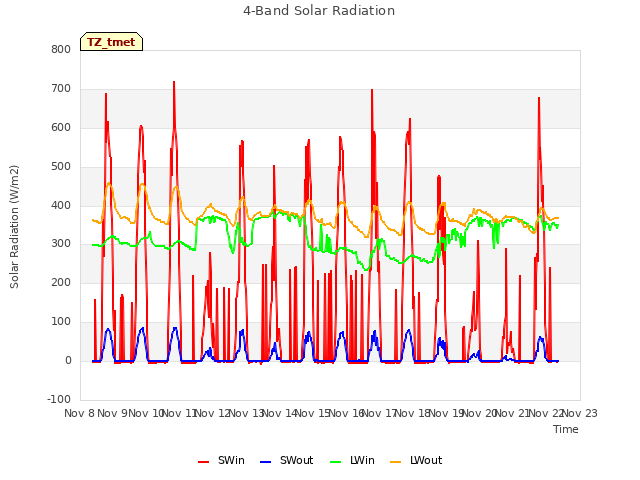Click the 700 y-axis label
Viewport: 640px width, 480px height.
click(x=61, y=89)
